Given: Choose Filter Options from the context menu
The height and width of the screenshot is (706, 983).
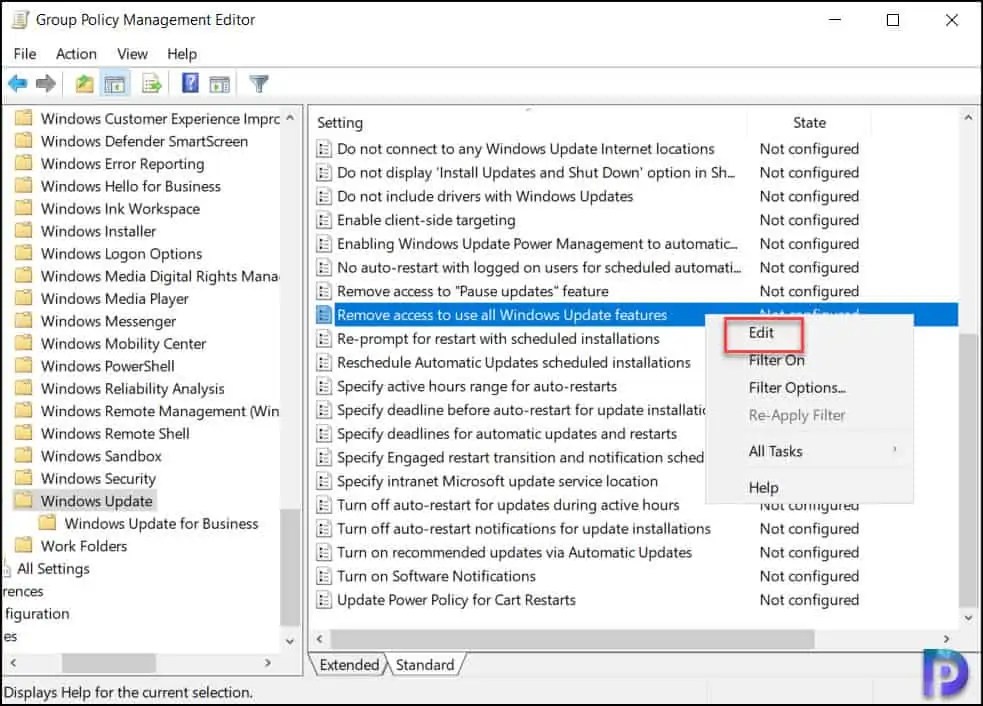Looking at the screenshot, I should click(x=796, y=388).
